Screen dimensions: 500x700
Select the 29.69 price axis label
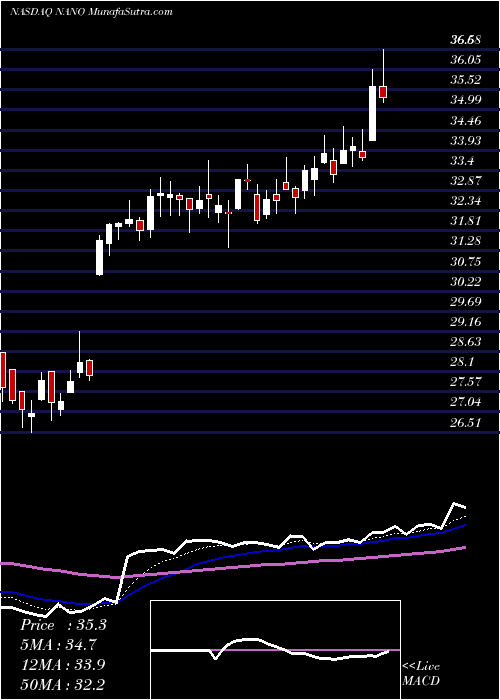pyautogui.click(x=465, y=302)
